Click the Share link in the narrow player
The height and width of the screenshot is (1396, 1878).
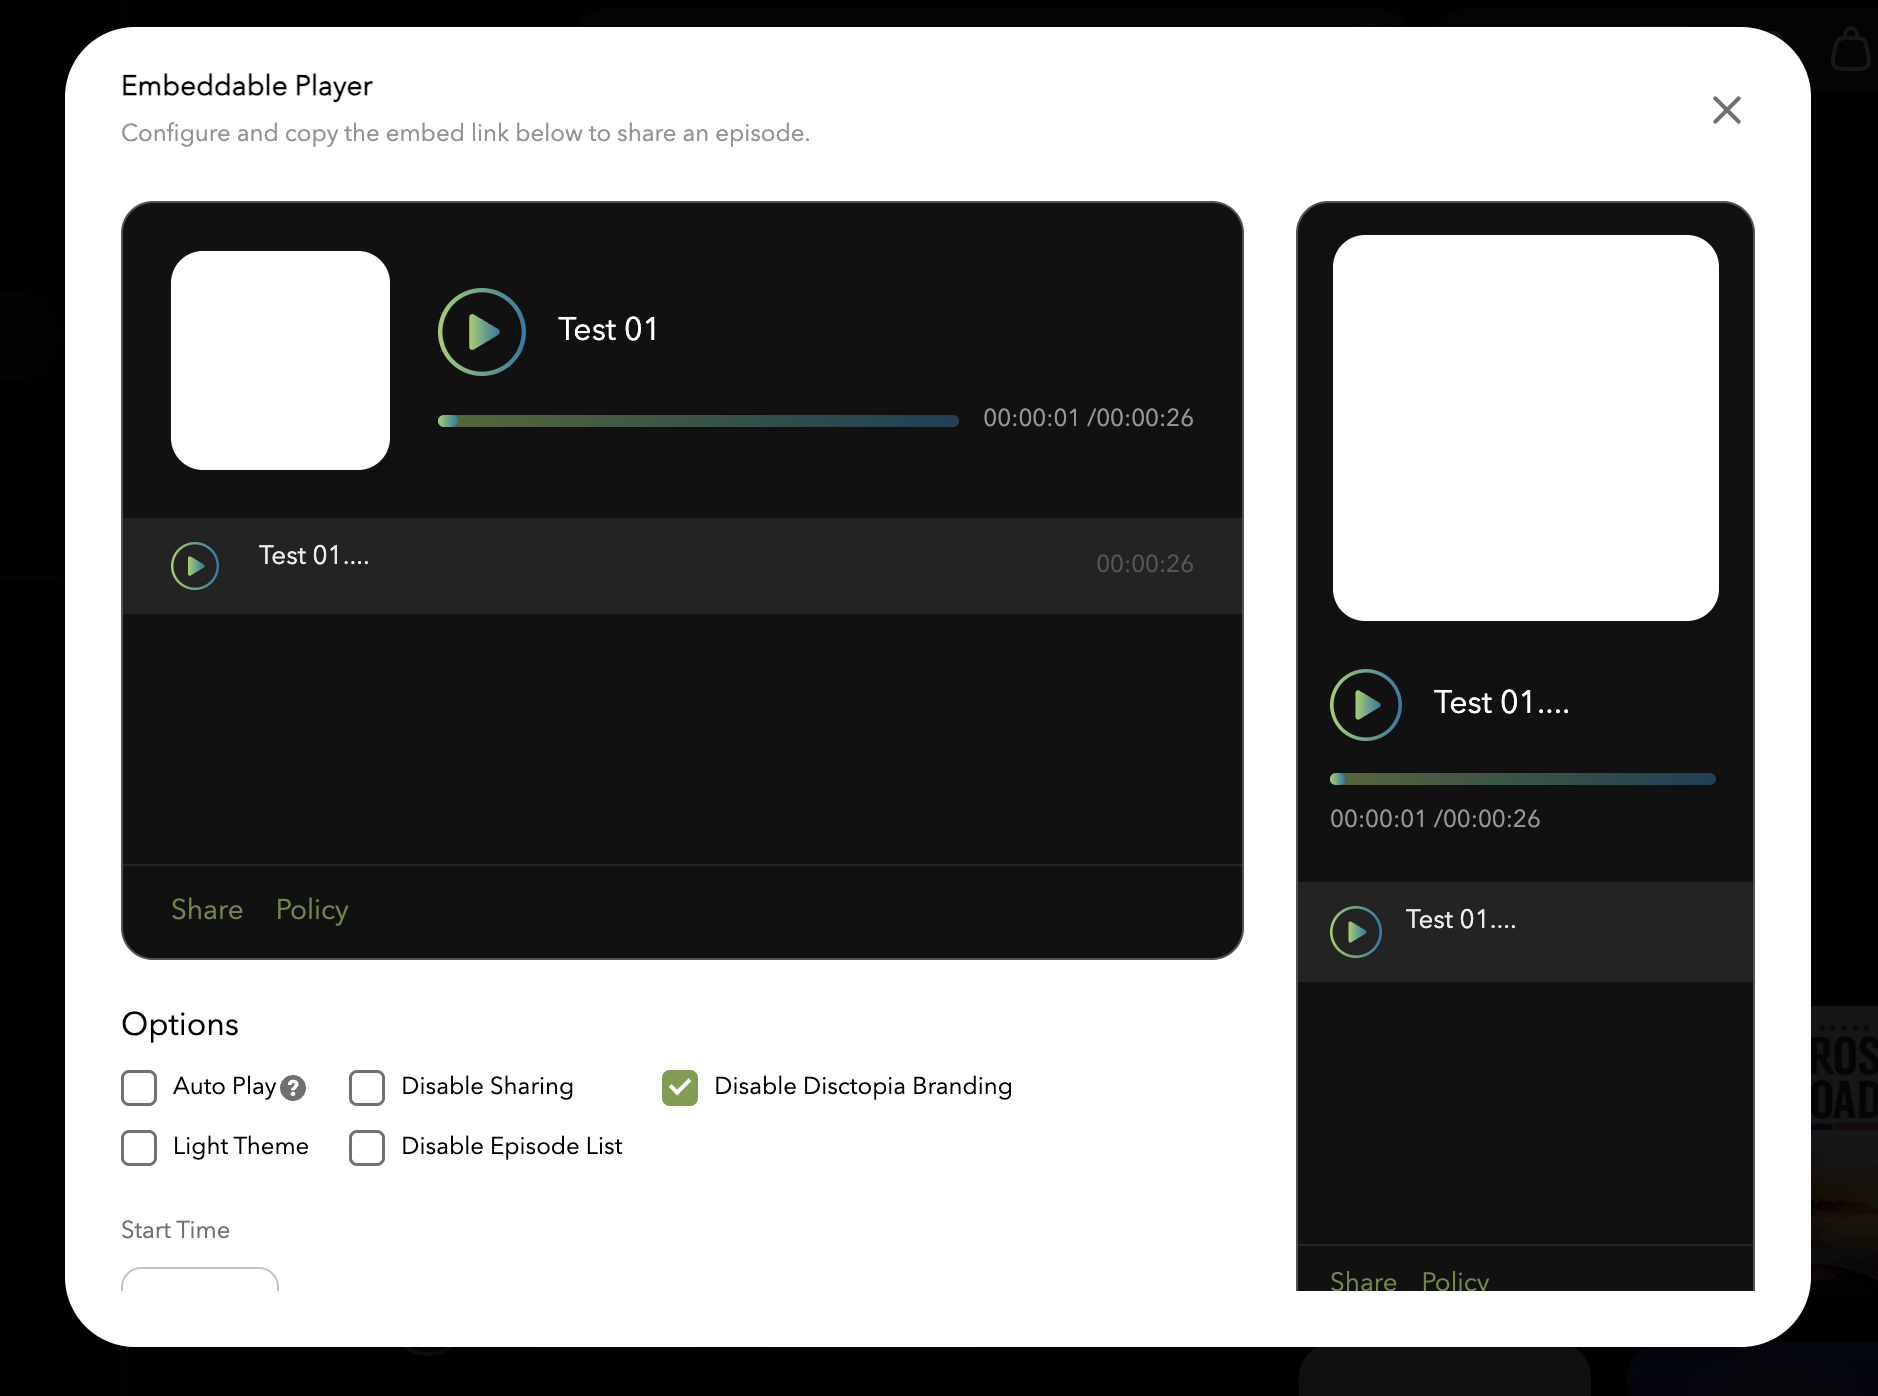click(x=1363, y=1280)
